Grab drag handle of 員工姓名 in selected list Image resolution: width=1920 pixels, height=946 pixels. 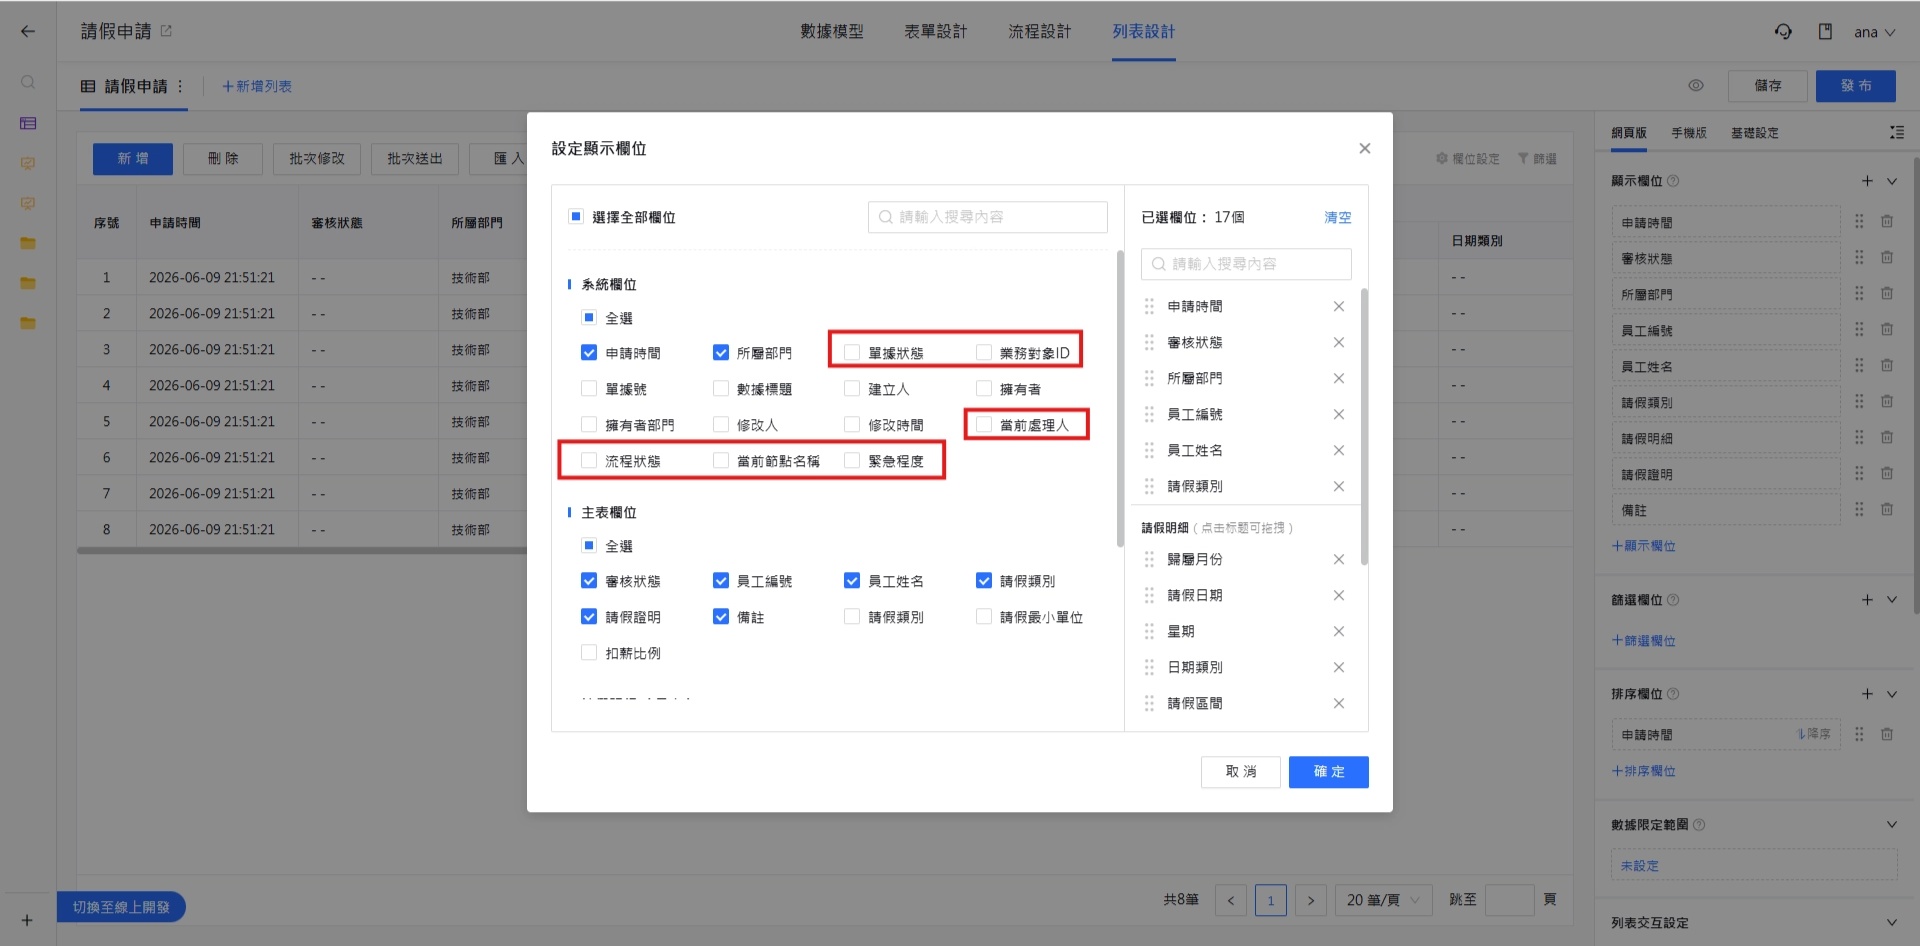[1149, 450]
